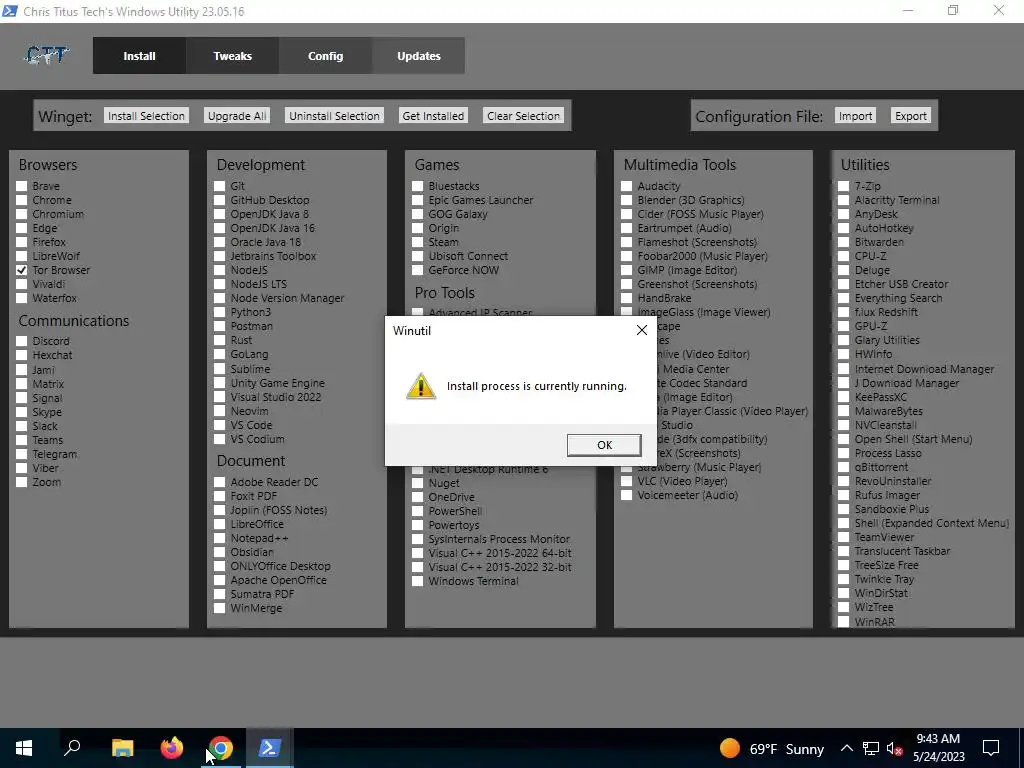Click the muted volume tray icon
1024x768 pixels.
click(x=895, y=748)
